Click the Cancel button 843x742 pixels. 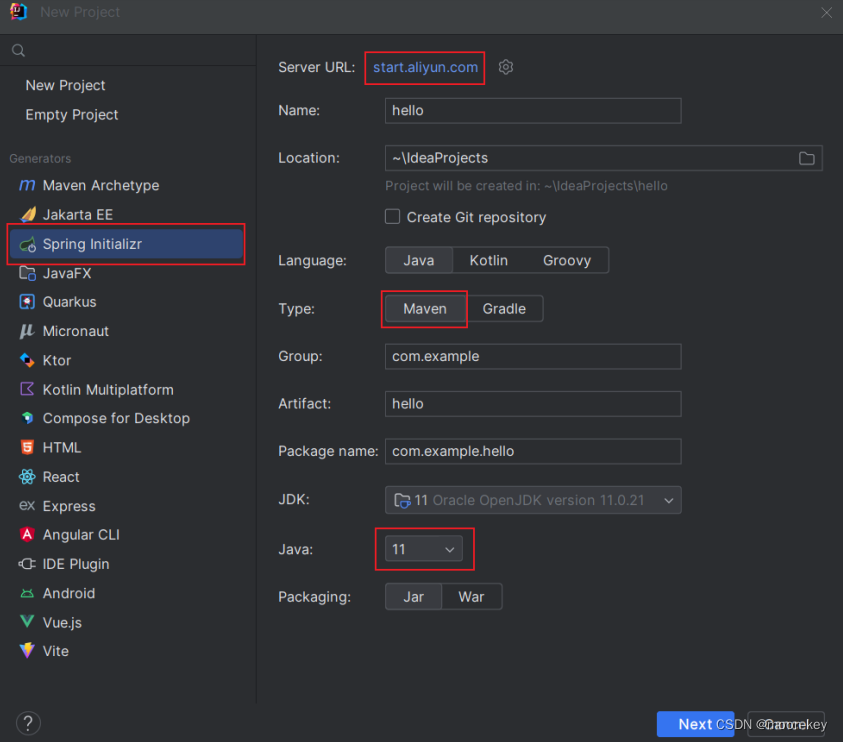tap(785, 724)
